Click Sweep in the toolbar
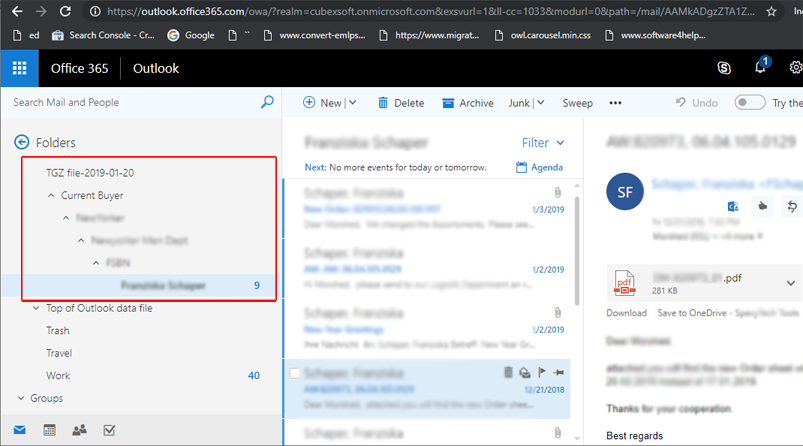The height and width of the screenshot is (446, 803). pos(577,103)
